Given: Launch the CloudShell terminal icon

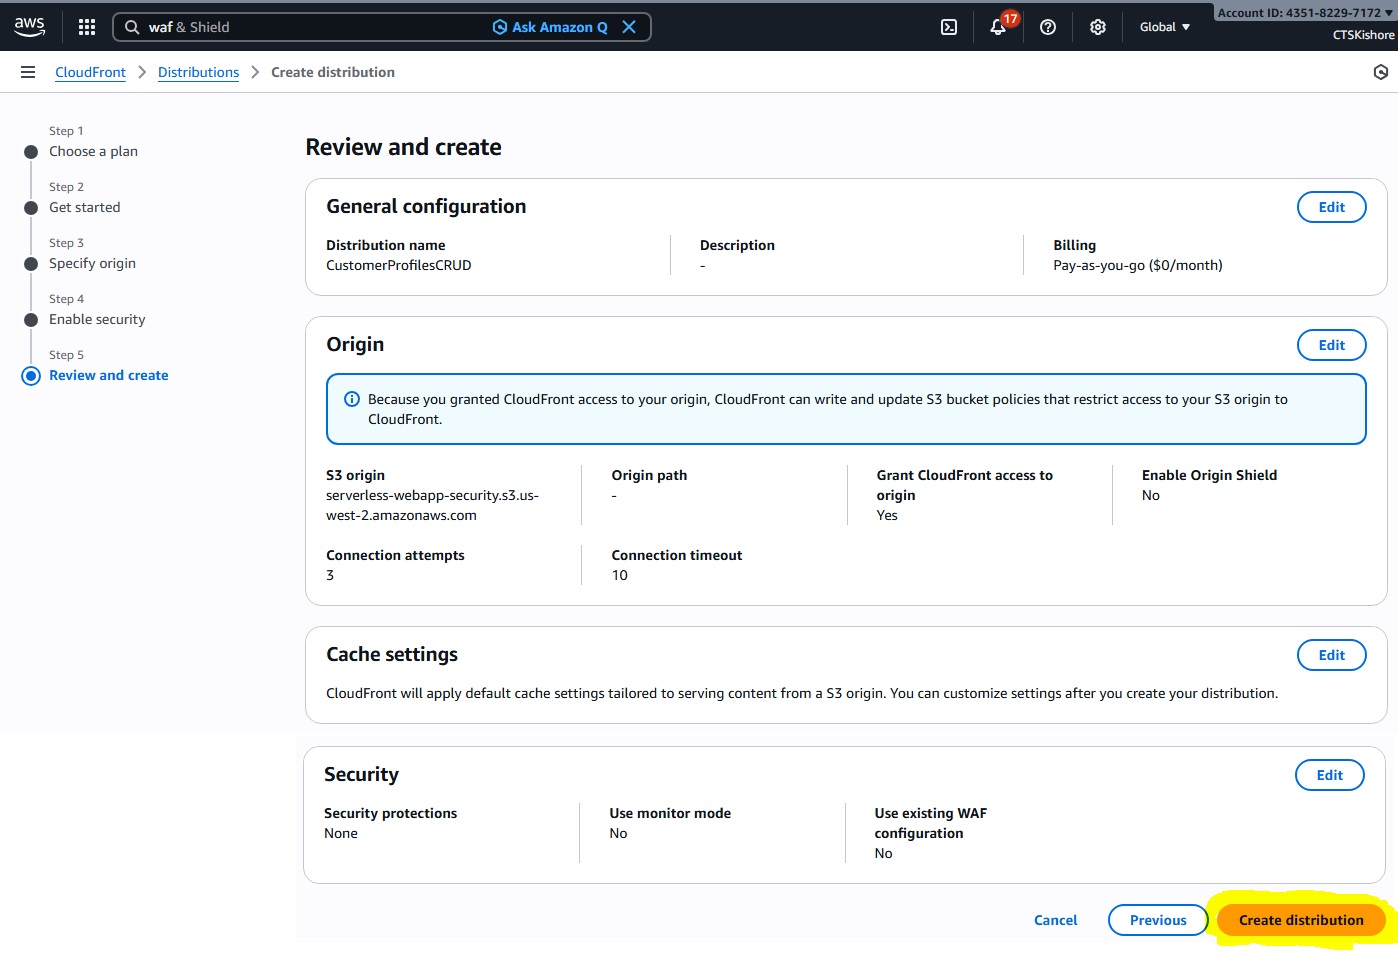Looking at the screenshot, I should pos(949,27).
